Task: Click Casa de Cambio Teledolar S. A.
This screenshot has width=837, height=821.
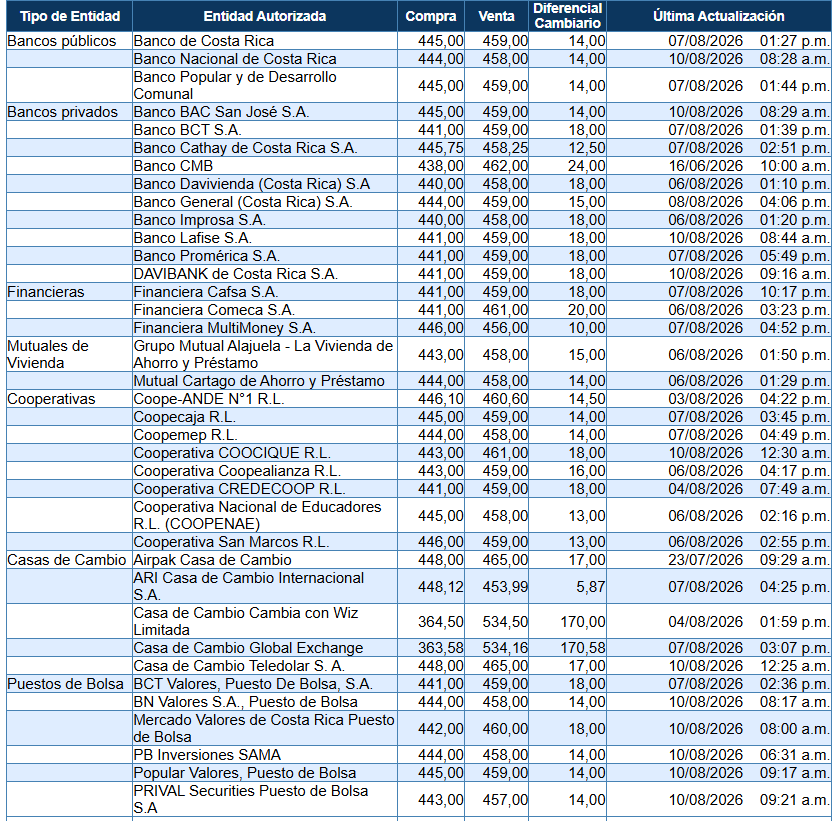Action: click(239, 666)
